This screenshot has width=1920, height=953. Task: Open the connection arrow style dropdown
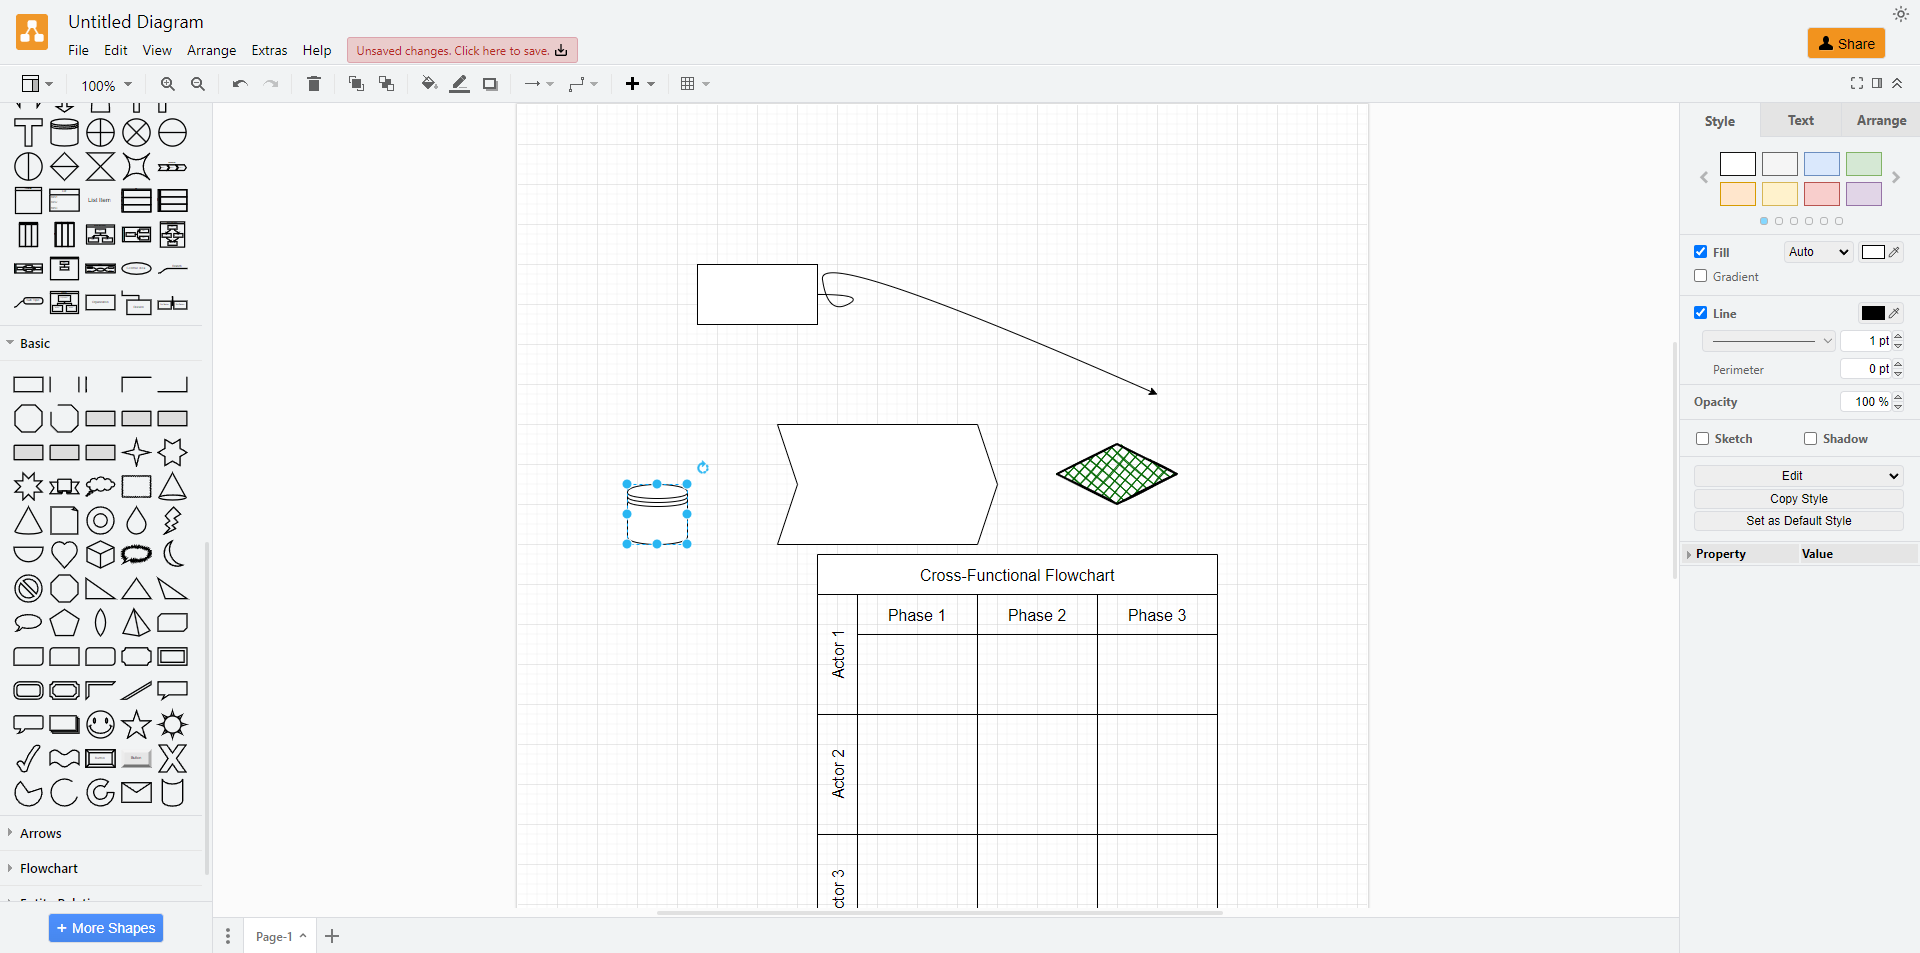coord(539,84)
